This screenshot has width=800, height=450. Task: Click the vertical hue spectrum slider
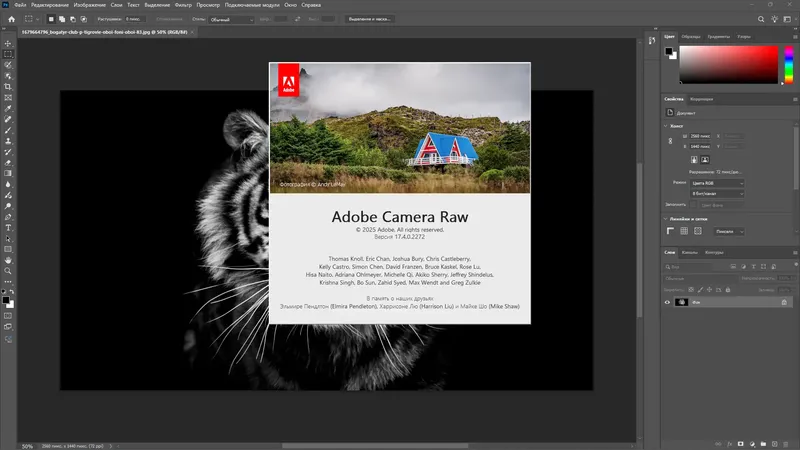787,66
